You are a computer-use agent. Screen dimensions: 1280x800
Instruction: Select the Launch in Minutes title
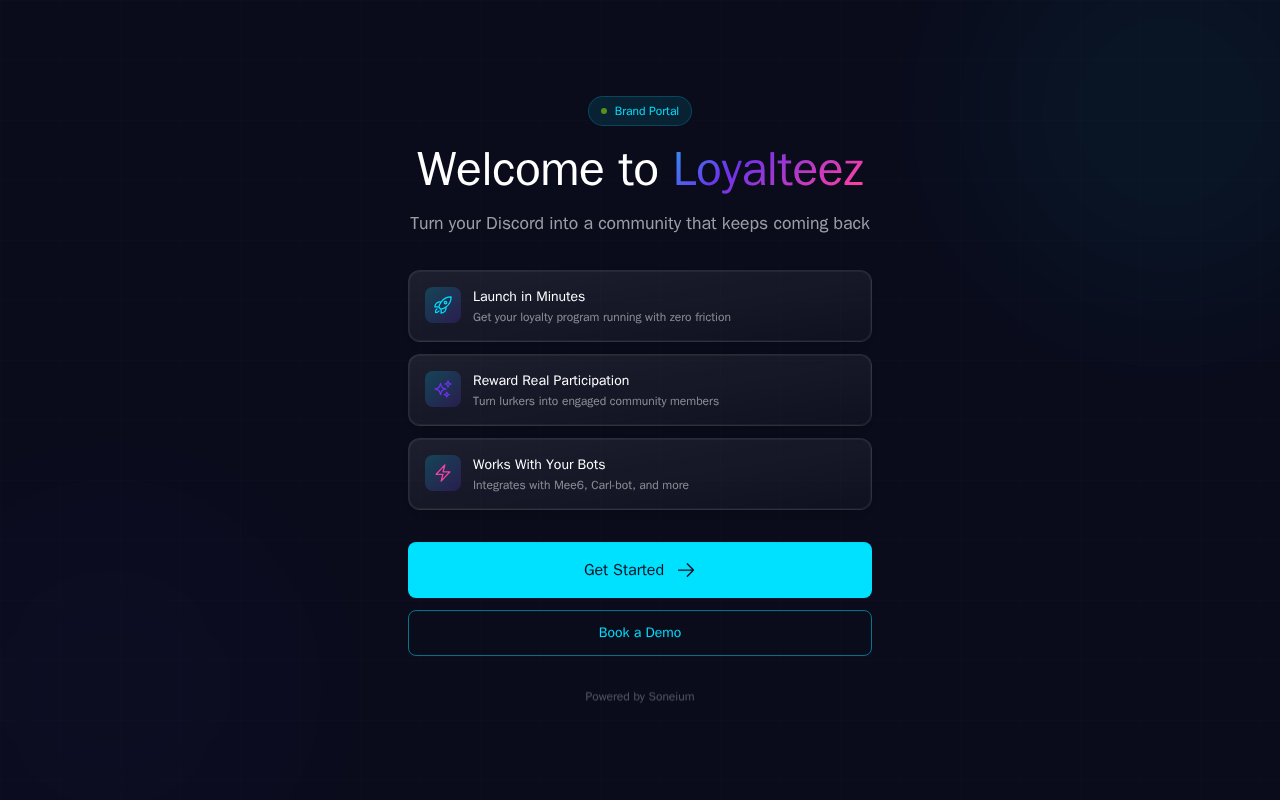529,297
